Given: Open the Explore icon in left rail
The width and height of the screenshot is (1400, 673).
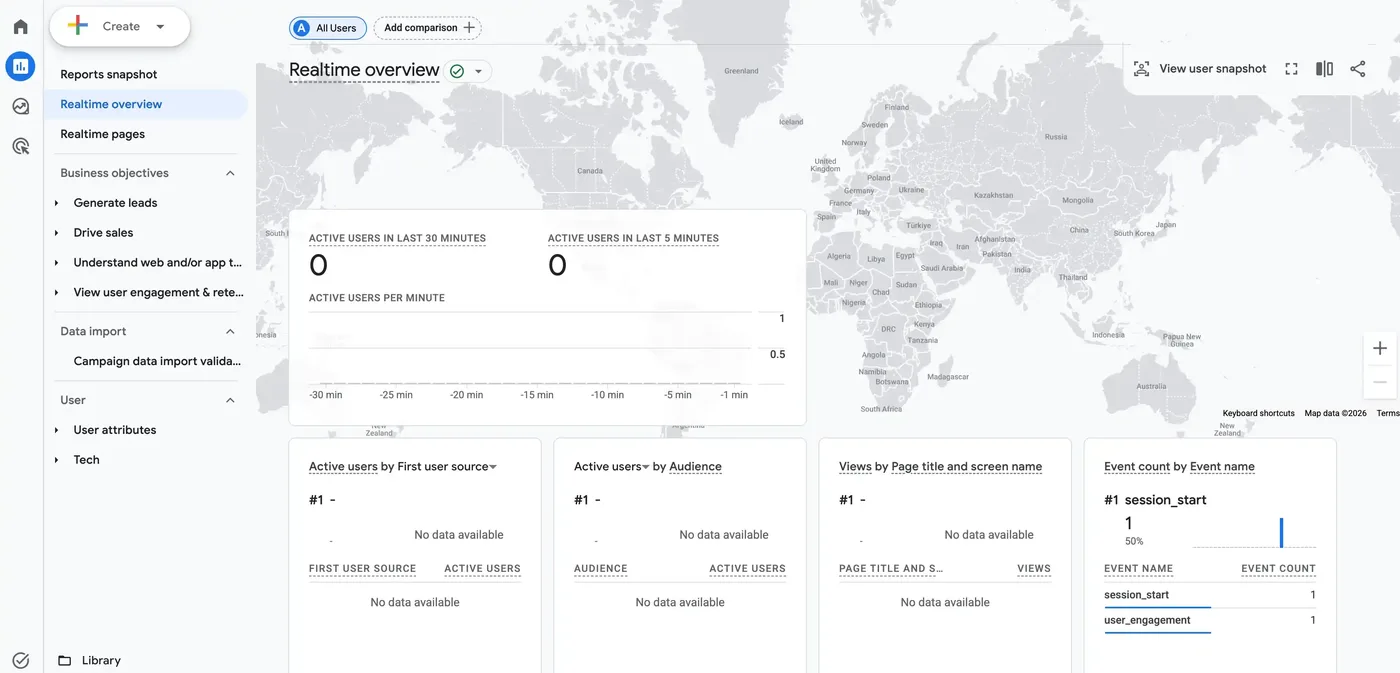Looking at the screenshot, I should [20, 106].
